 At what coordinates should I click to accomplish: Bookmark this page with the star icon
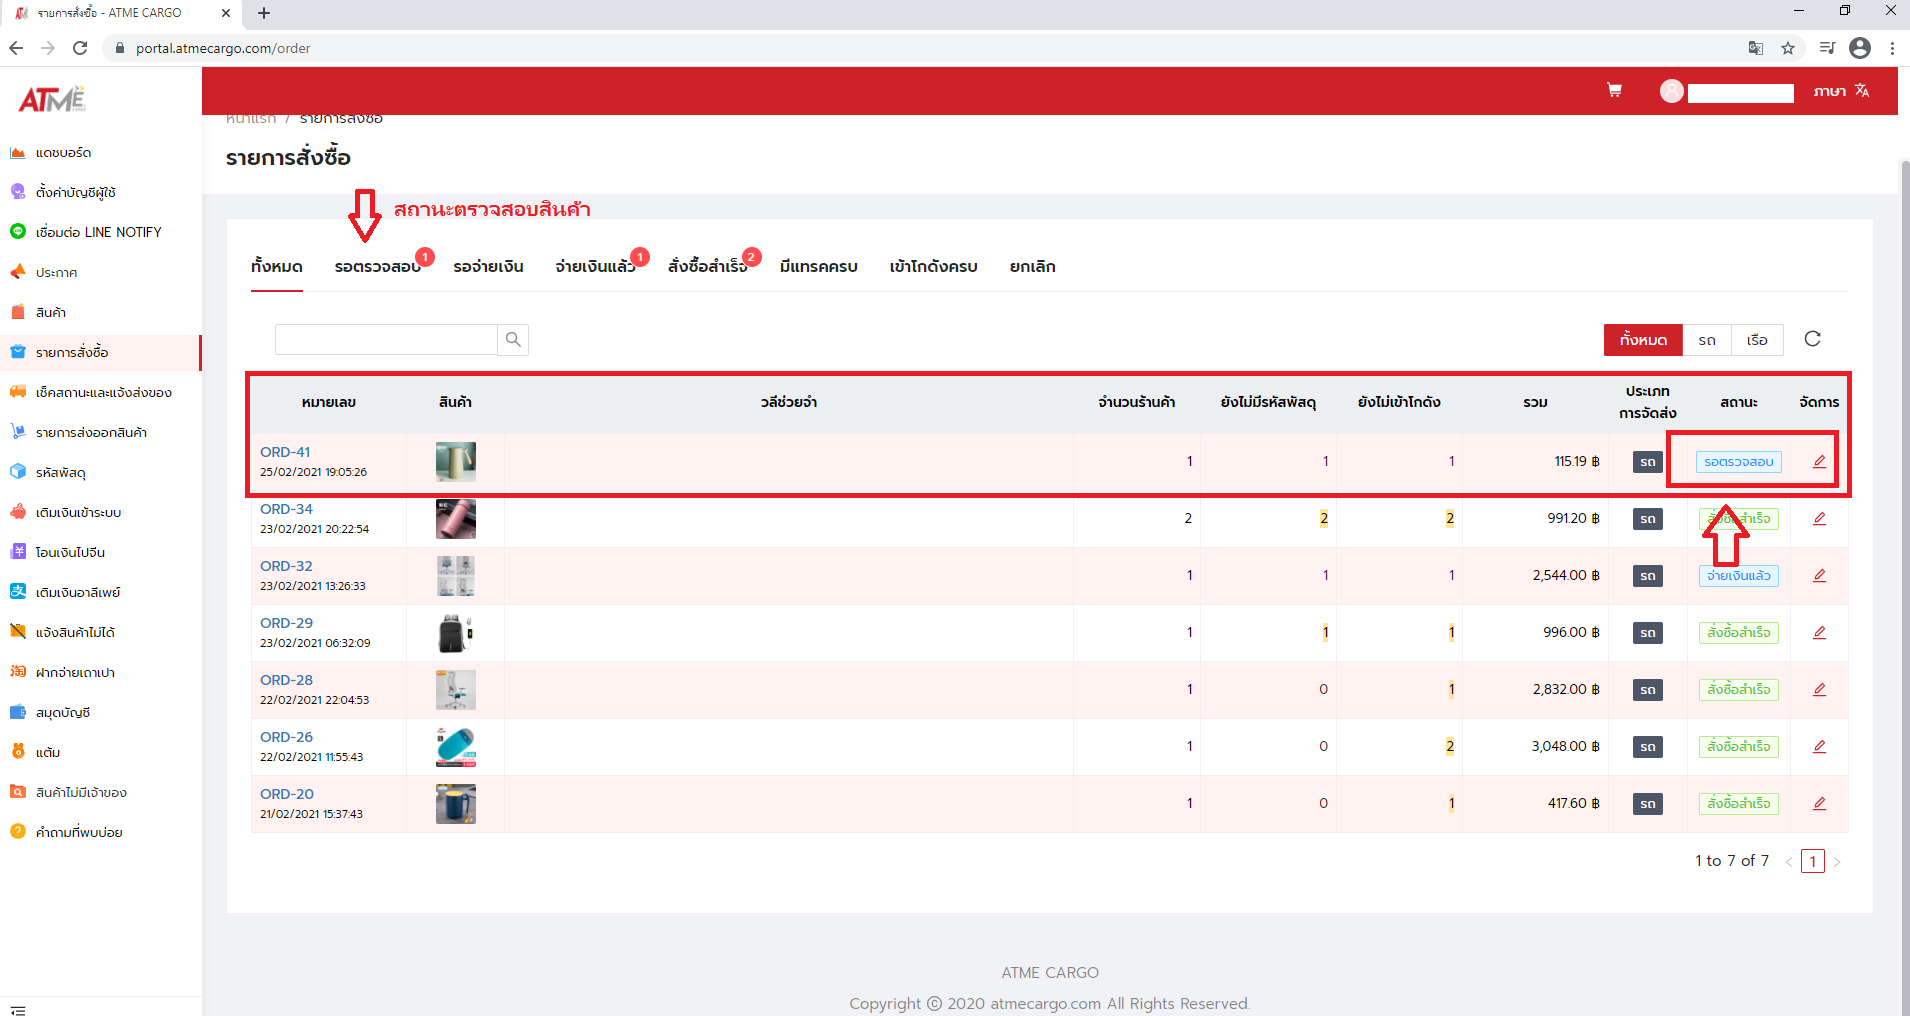[1788, 48]
